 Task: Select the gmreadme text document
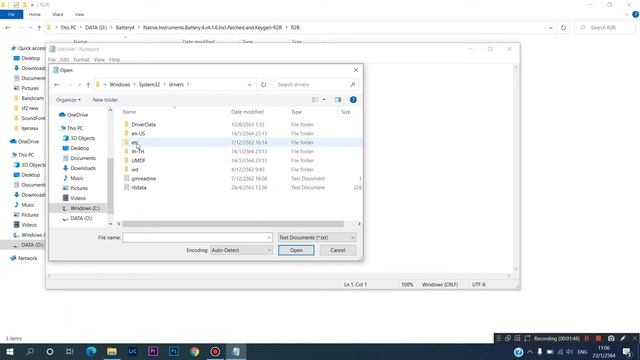point(143,178)
